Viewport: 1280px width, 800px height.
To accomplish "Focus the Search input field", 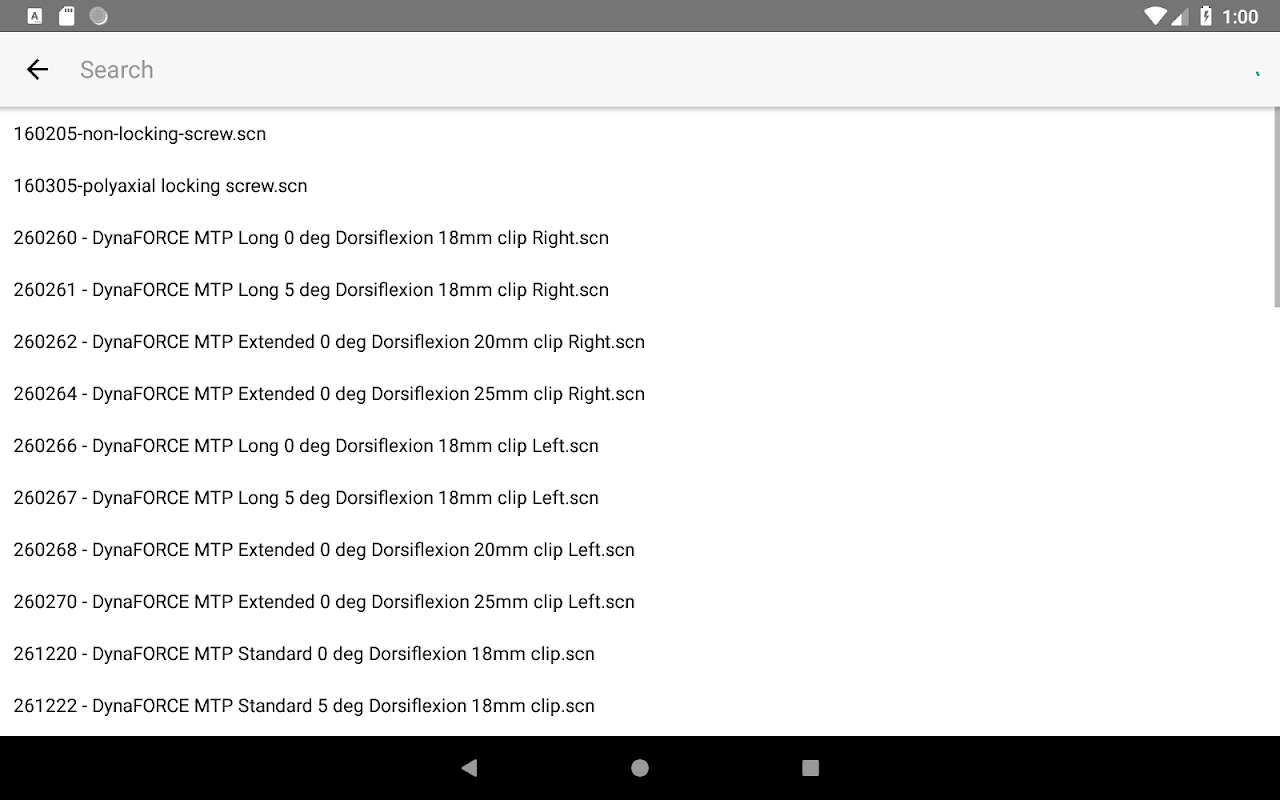I will (660, 70).
